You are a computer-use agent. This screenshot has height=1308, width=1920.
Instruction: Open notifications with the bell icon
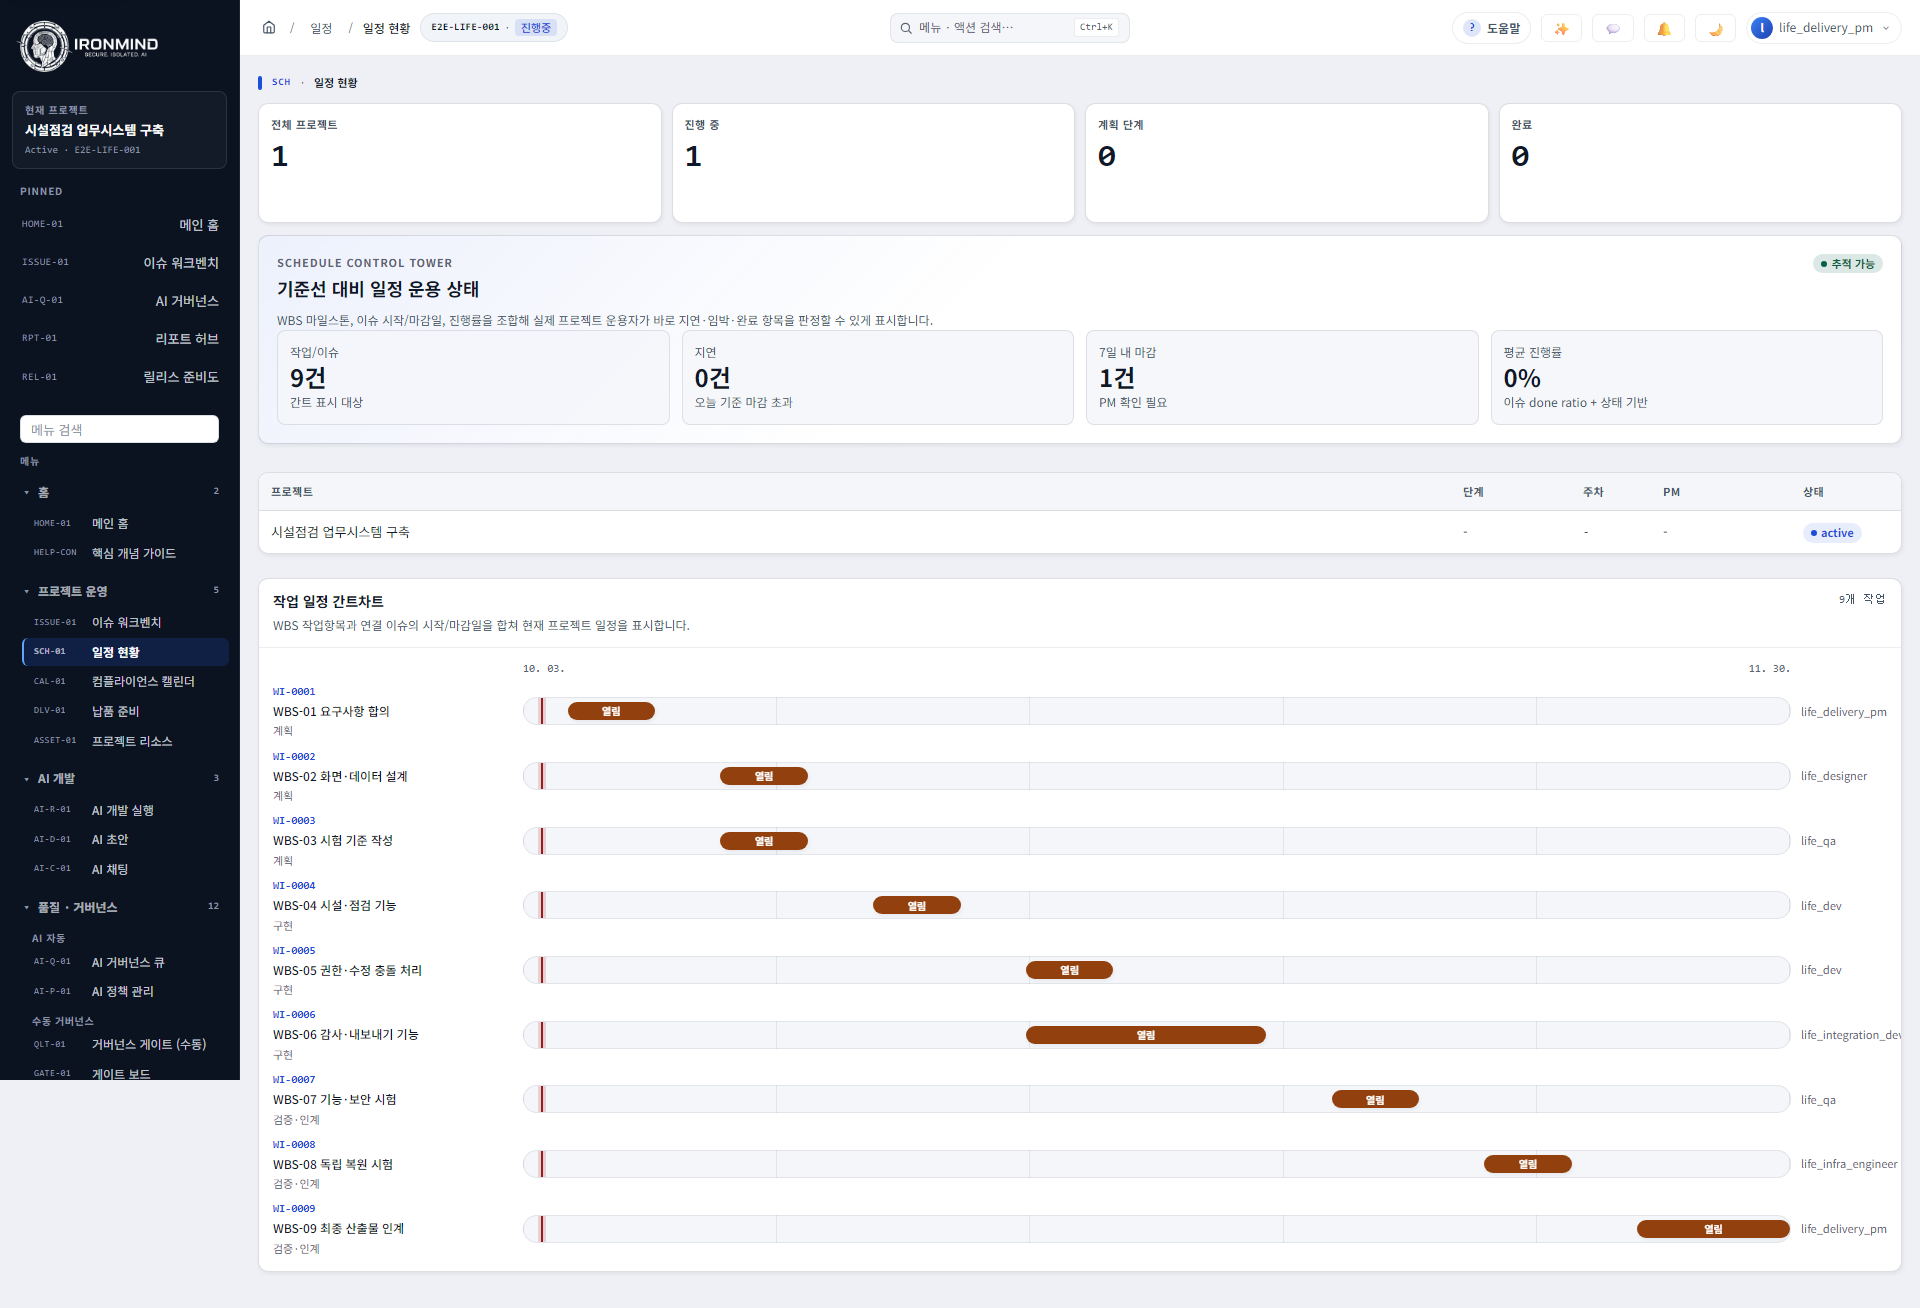coord(1664,28)
